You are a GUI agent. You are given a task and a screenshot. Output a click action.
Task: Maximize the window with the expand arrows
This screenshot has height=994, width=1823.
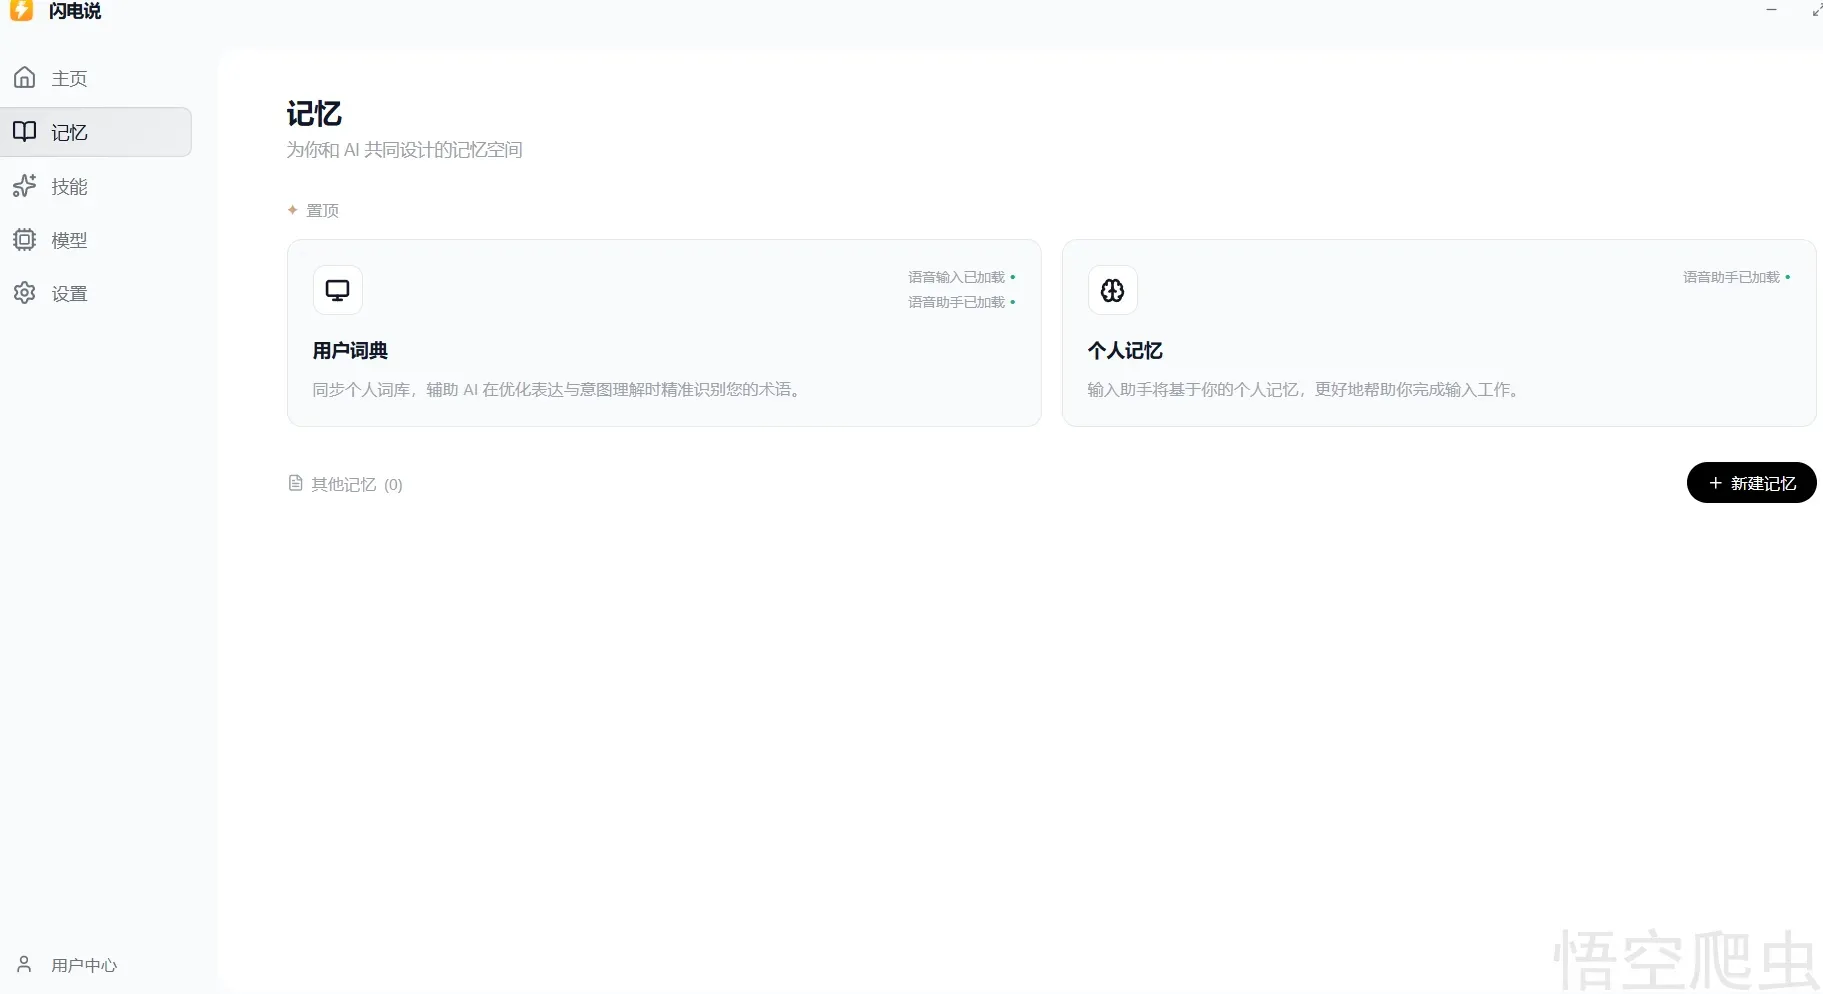coord(1816,10)
